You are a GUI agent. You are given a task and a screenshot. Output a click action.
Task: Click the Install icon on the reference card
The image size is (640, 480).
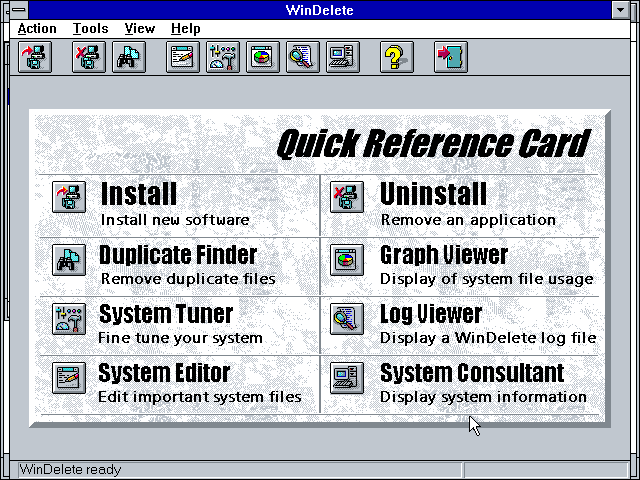69,197
